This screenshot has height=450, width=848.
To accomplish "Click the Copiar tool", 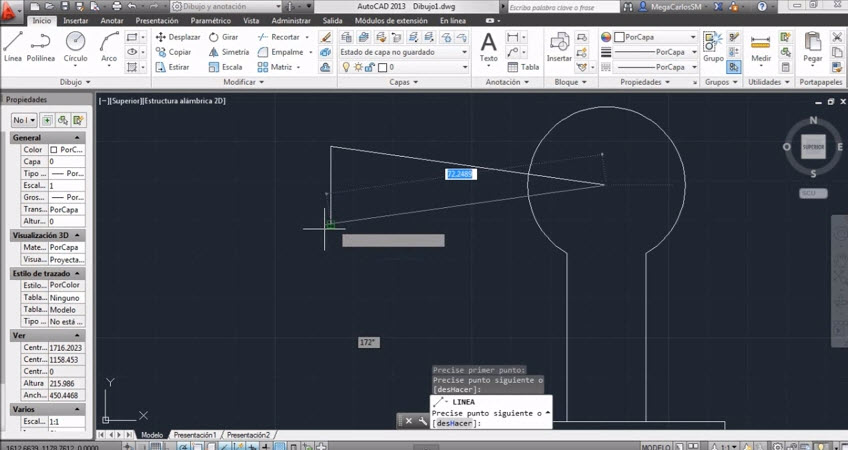I will [x=174, y=52].
